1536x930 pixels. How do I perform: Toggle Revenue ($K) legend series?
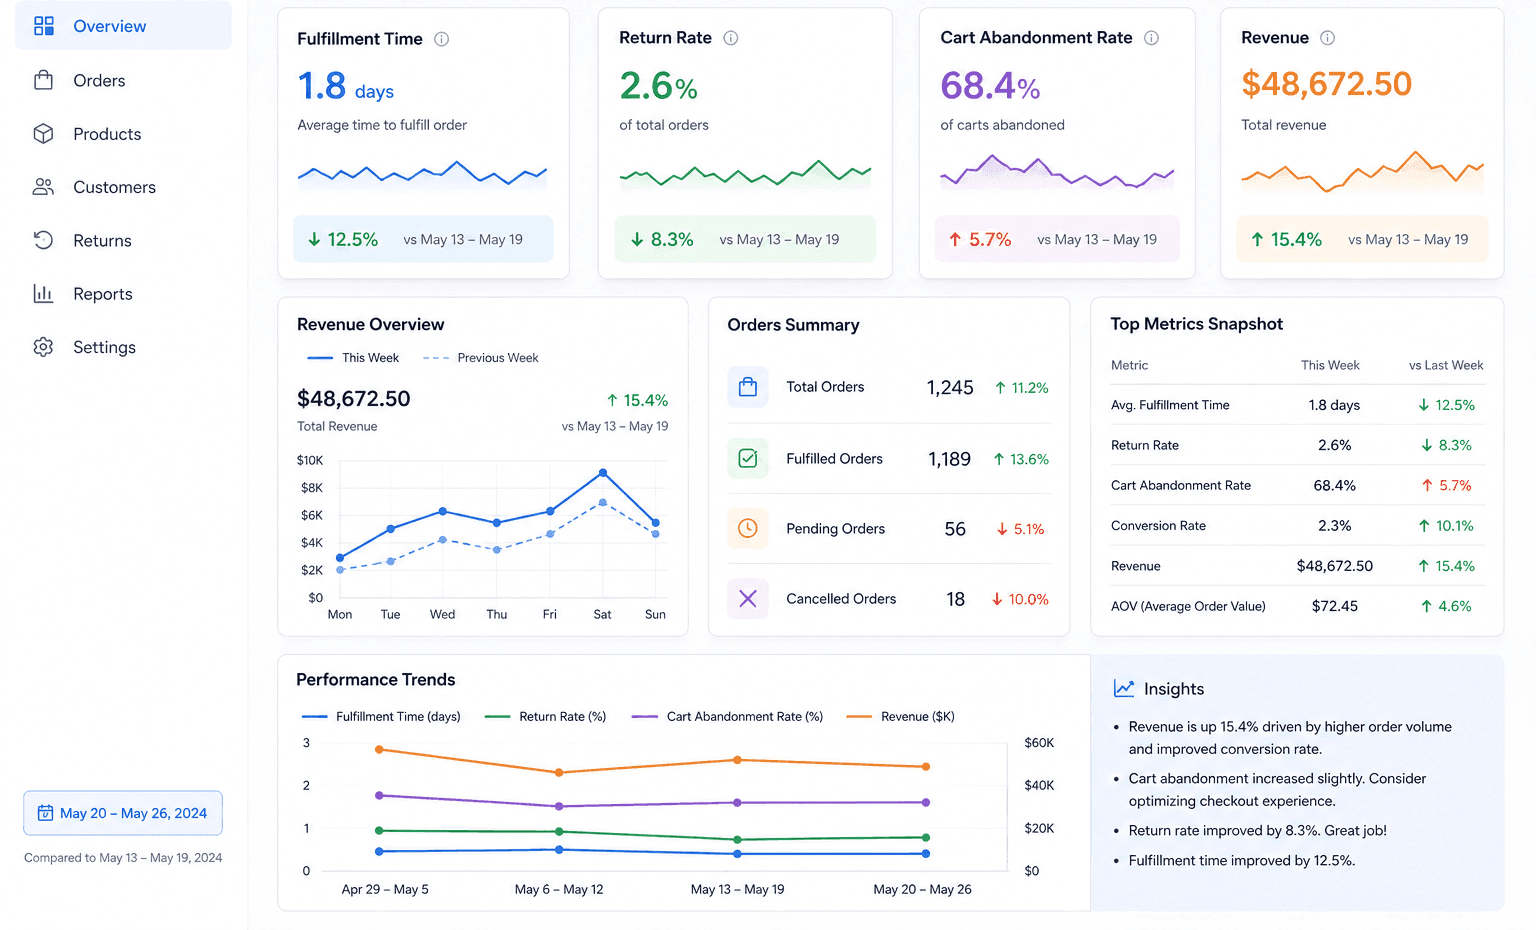pyautogui.click(x=900, y=717)
